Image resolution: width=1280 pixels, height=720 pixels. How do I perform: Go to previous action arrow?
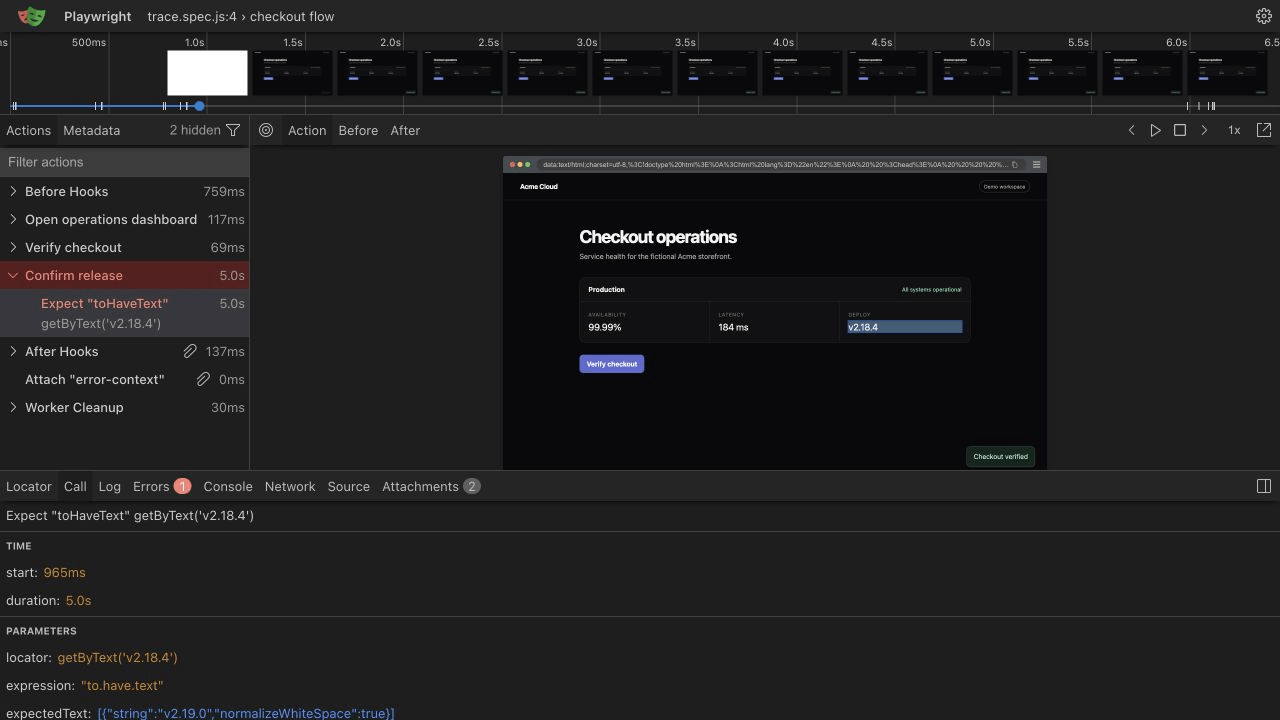point(1131,130)
